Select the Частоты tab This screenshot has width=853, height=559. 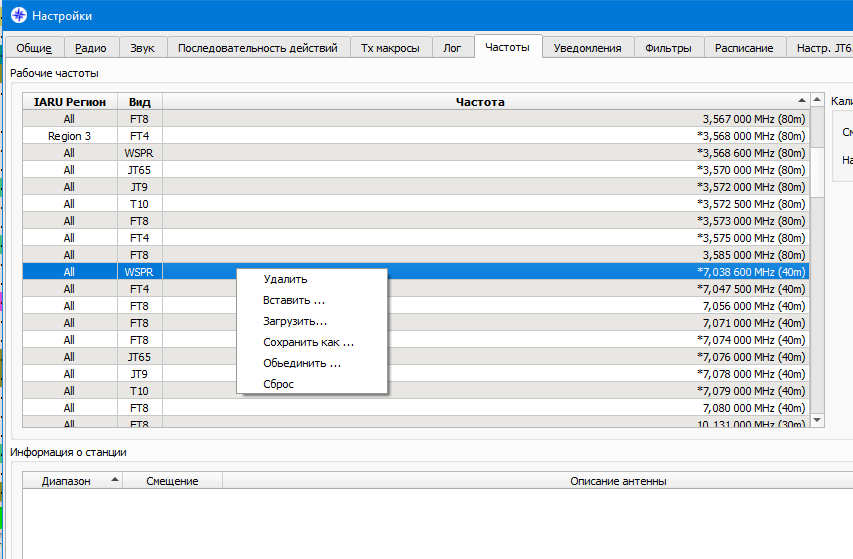(508, 47)
